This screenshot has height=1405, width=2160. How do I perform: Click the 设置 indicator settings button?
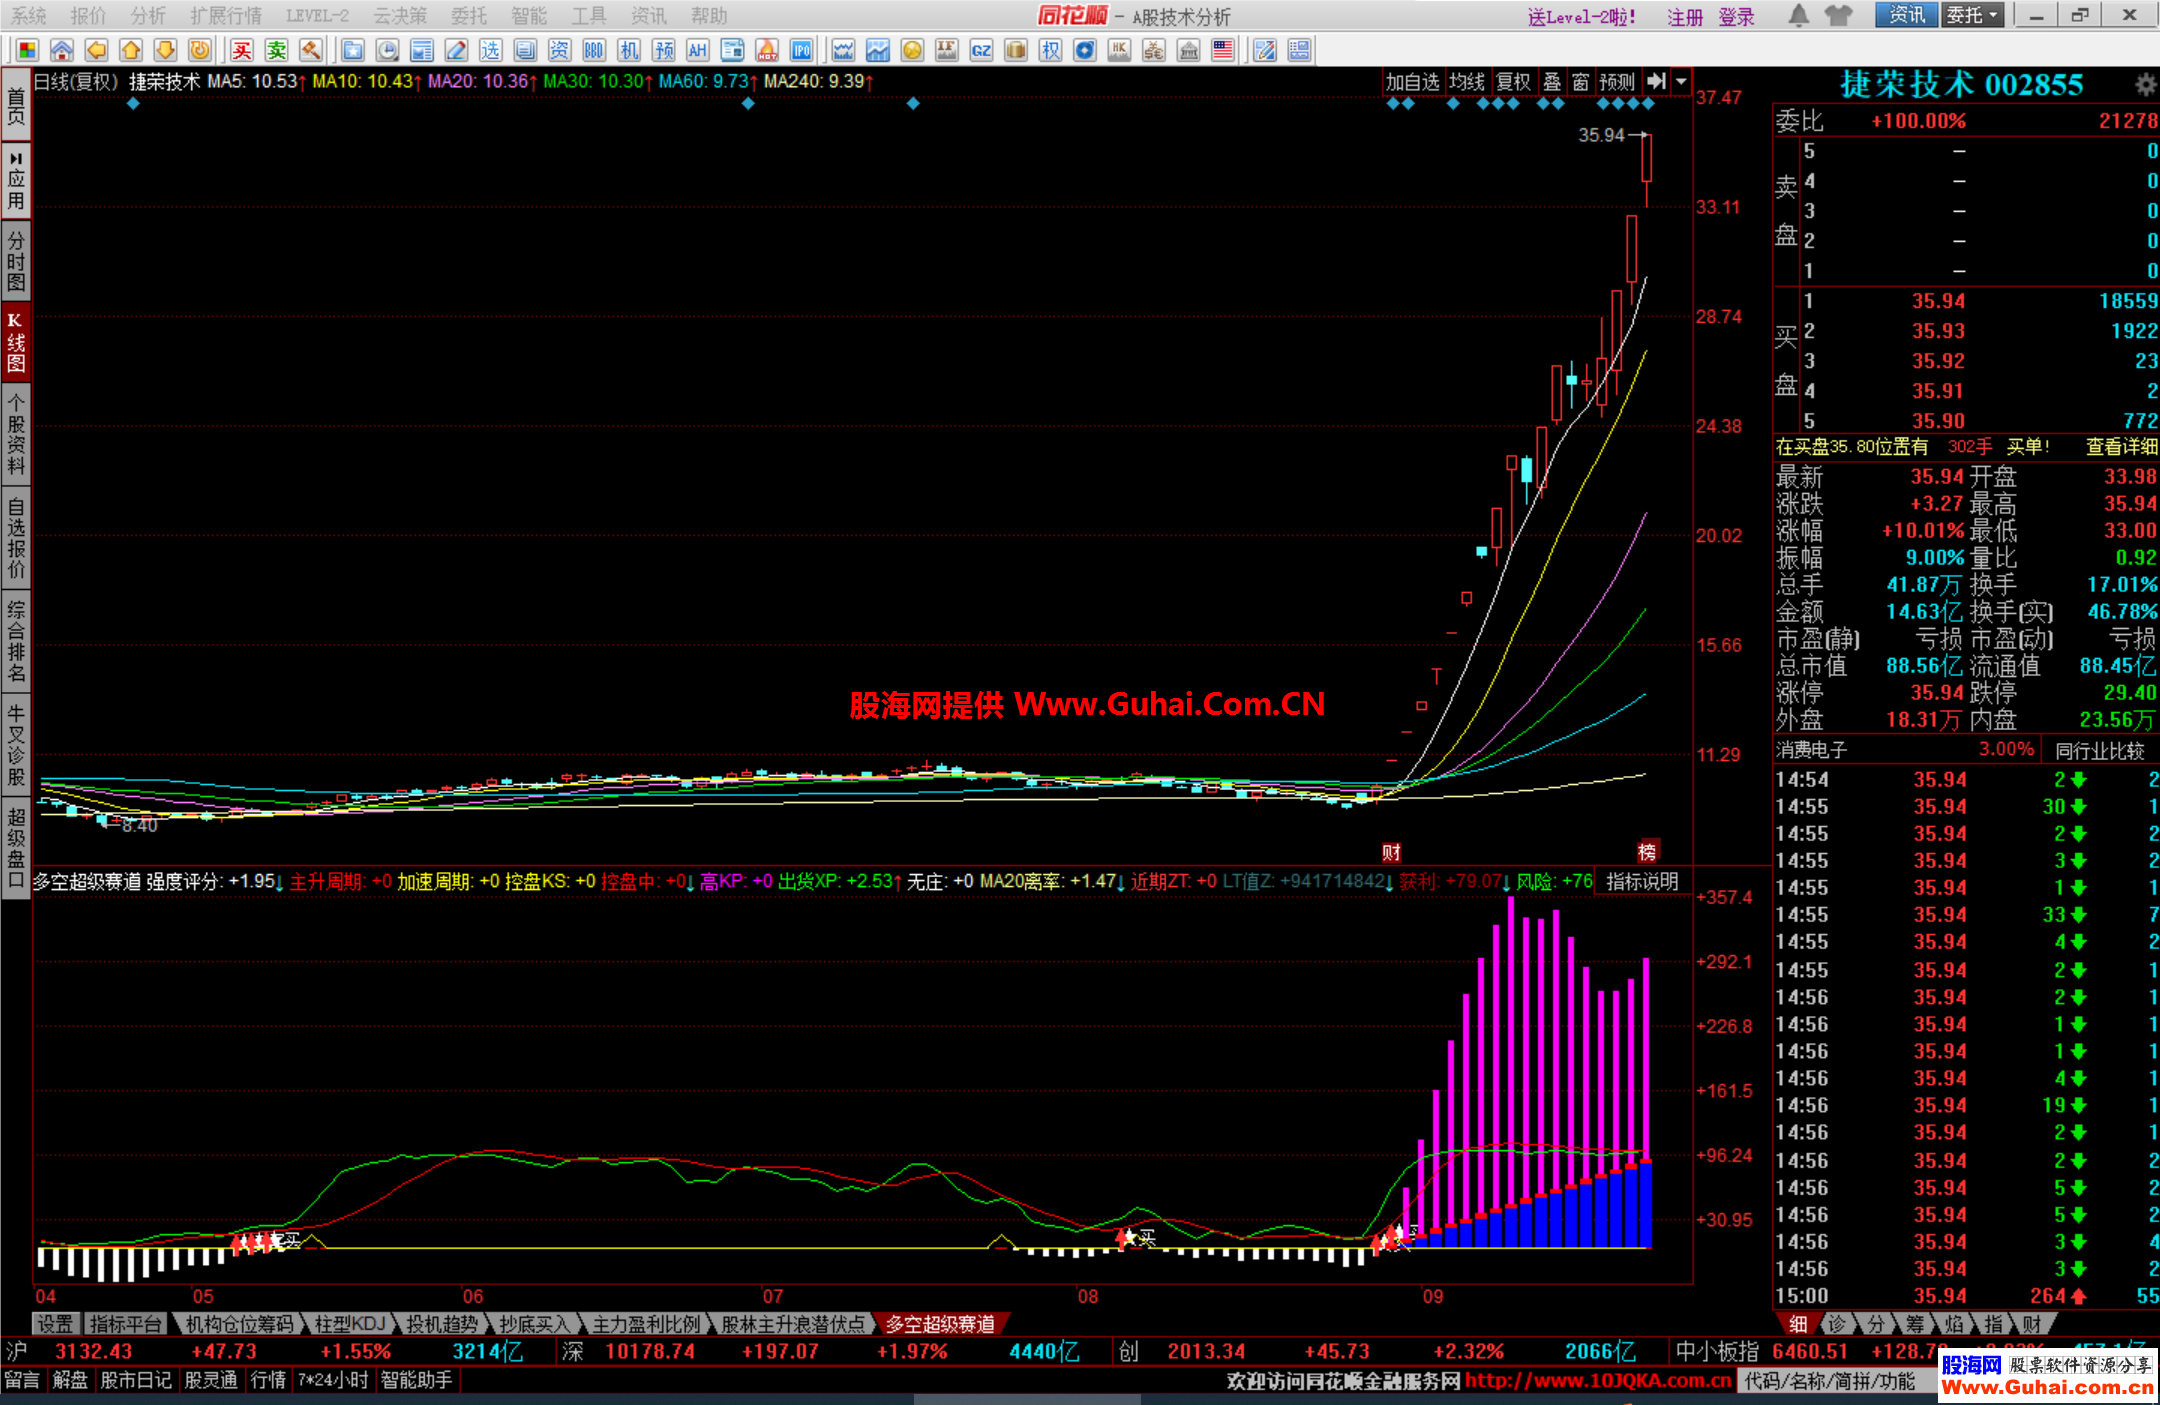(55, 1324)
